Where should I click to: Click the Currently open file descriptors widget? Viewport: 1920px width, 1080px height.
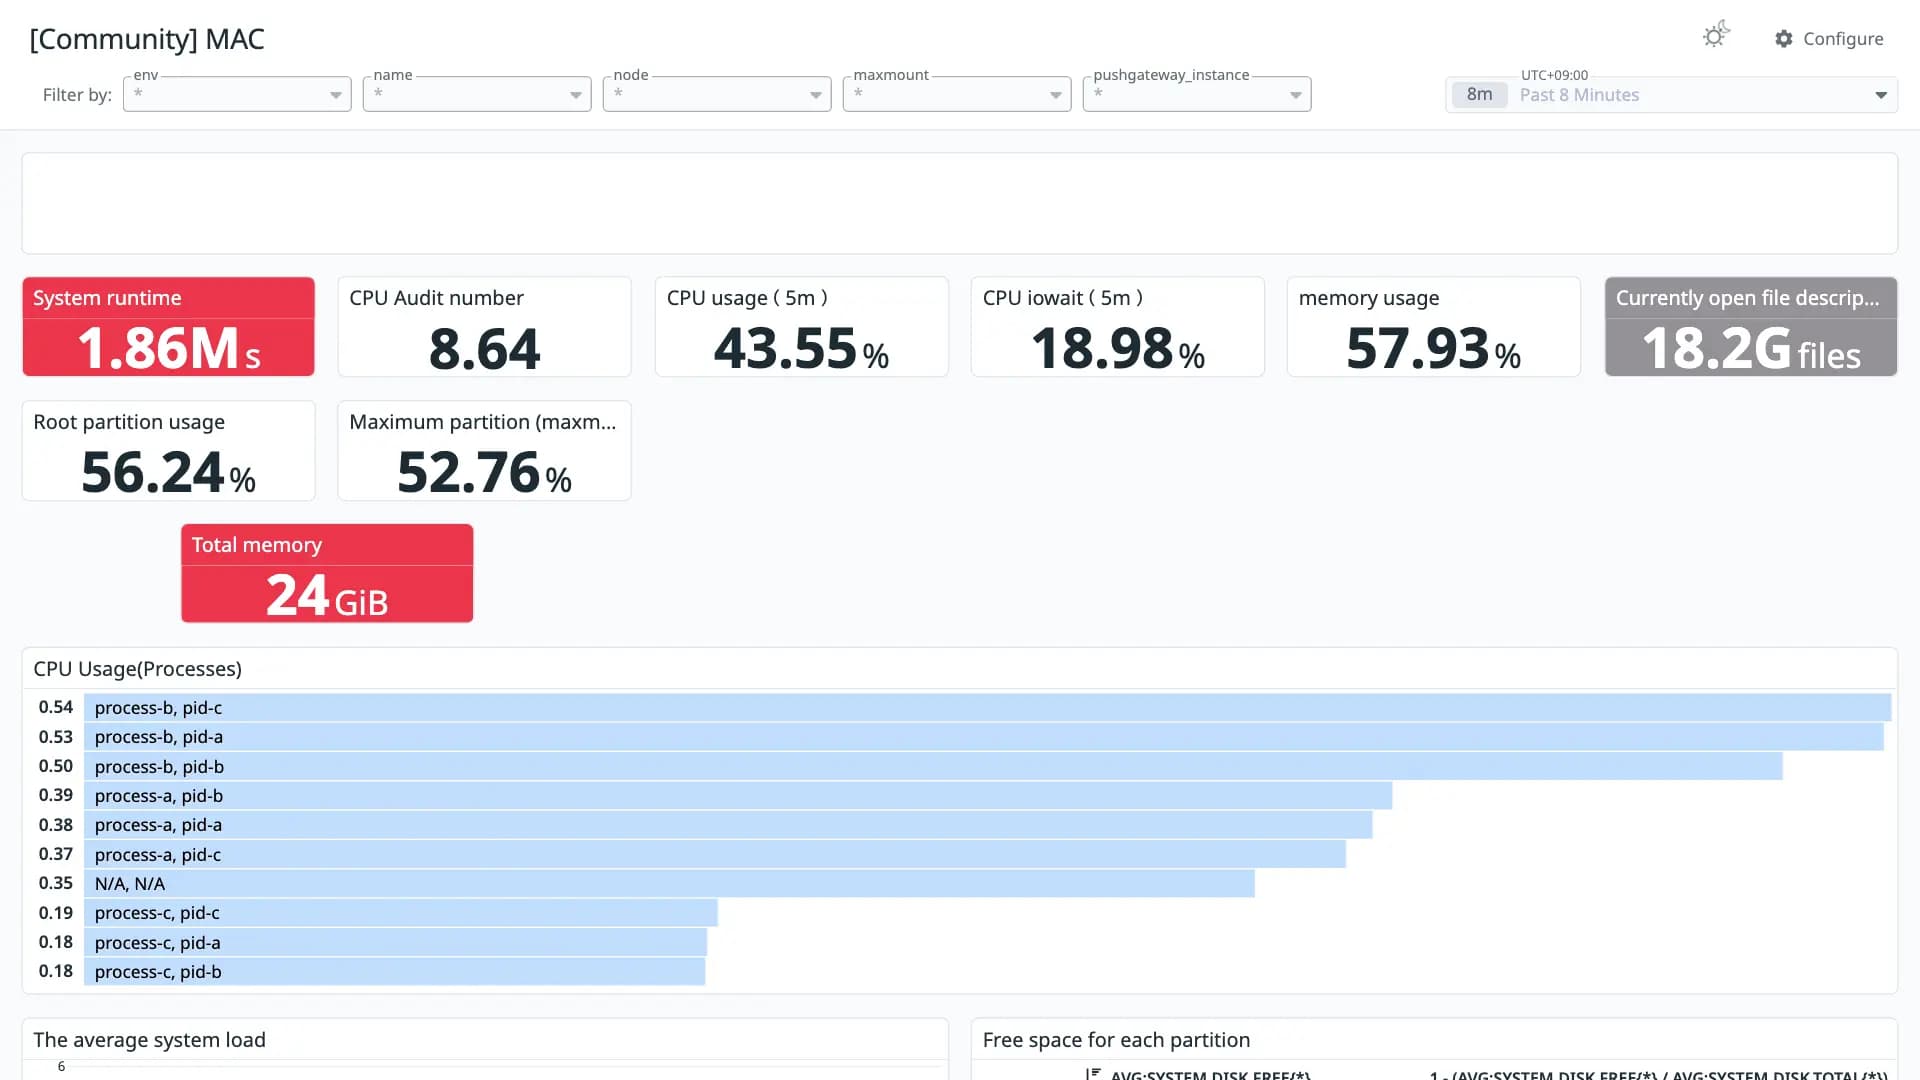point(1750,327)
